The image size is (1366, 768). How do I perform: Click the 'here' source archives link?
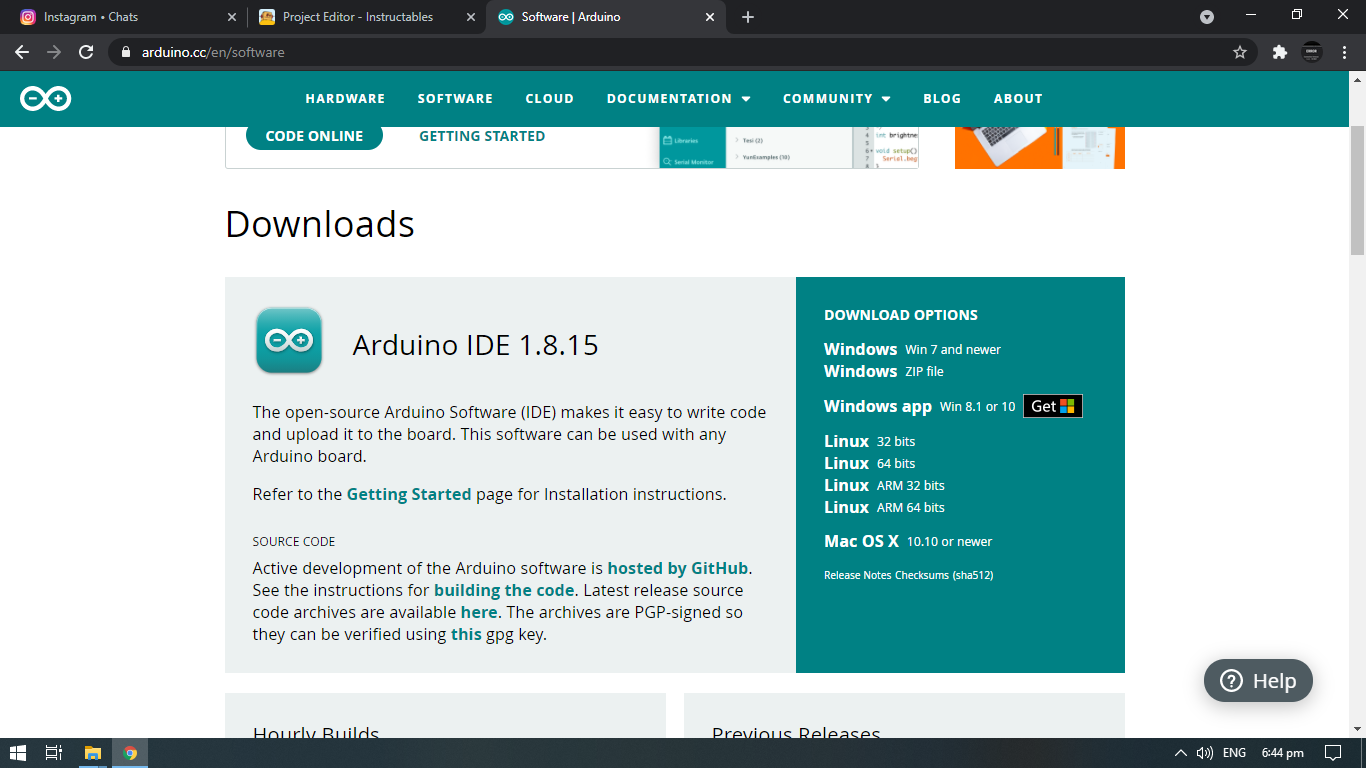[479, 612]
